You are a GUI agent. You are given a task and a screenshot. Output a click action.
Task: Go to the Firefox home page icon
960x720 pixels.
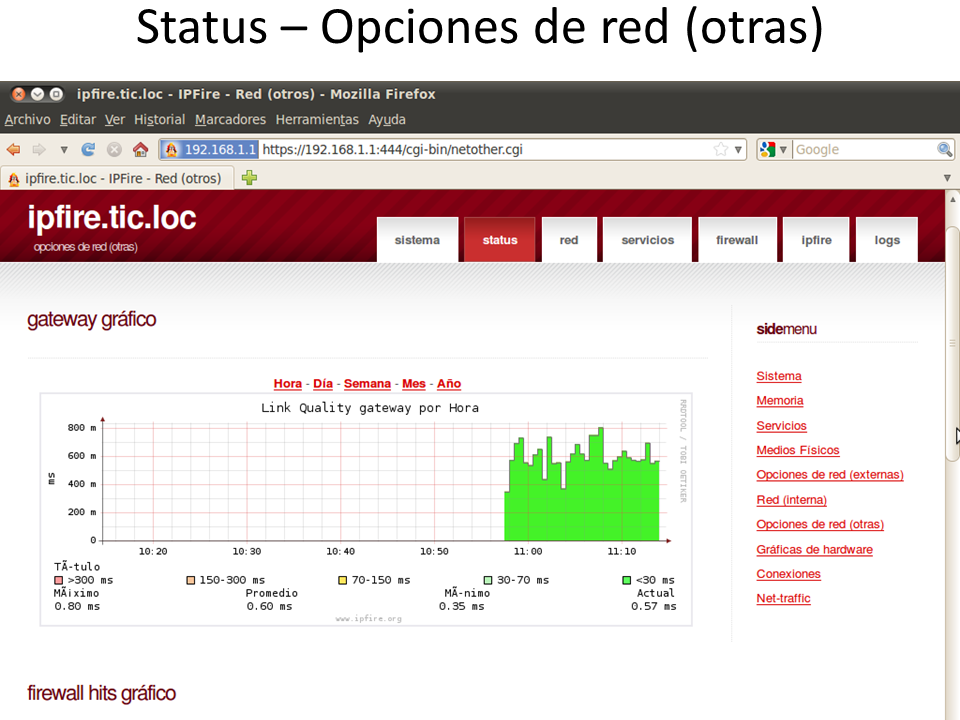pos(141,150)
